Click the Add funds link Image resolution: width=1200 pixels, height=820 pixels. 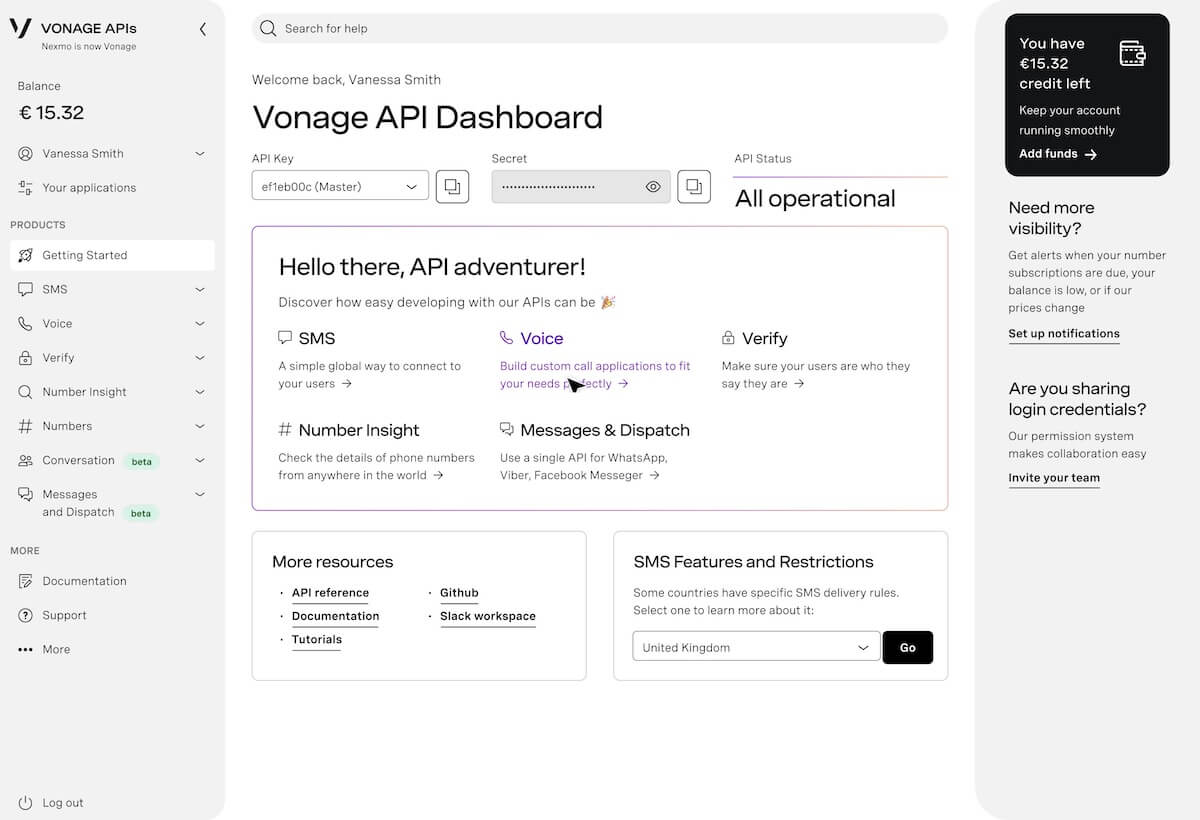pyautogui.click(x=1057, y=154)
